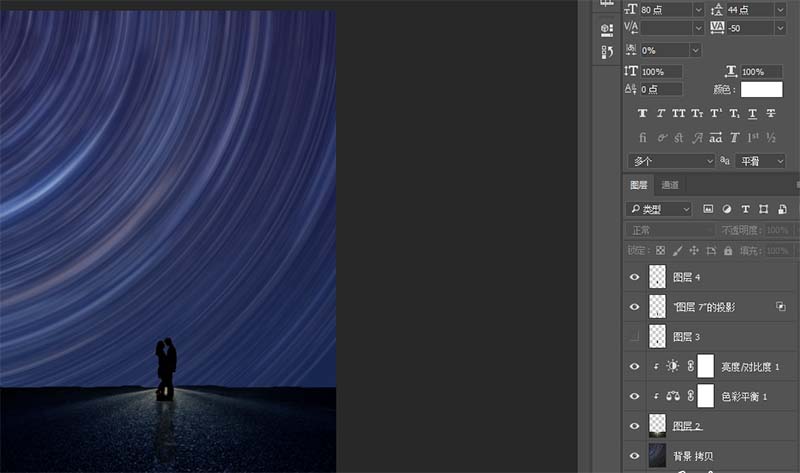
Task: Open the collapsed panel icon above History
Action: click(607, 30)
